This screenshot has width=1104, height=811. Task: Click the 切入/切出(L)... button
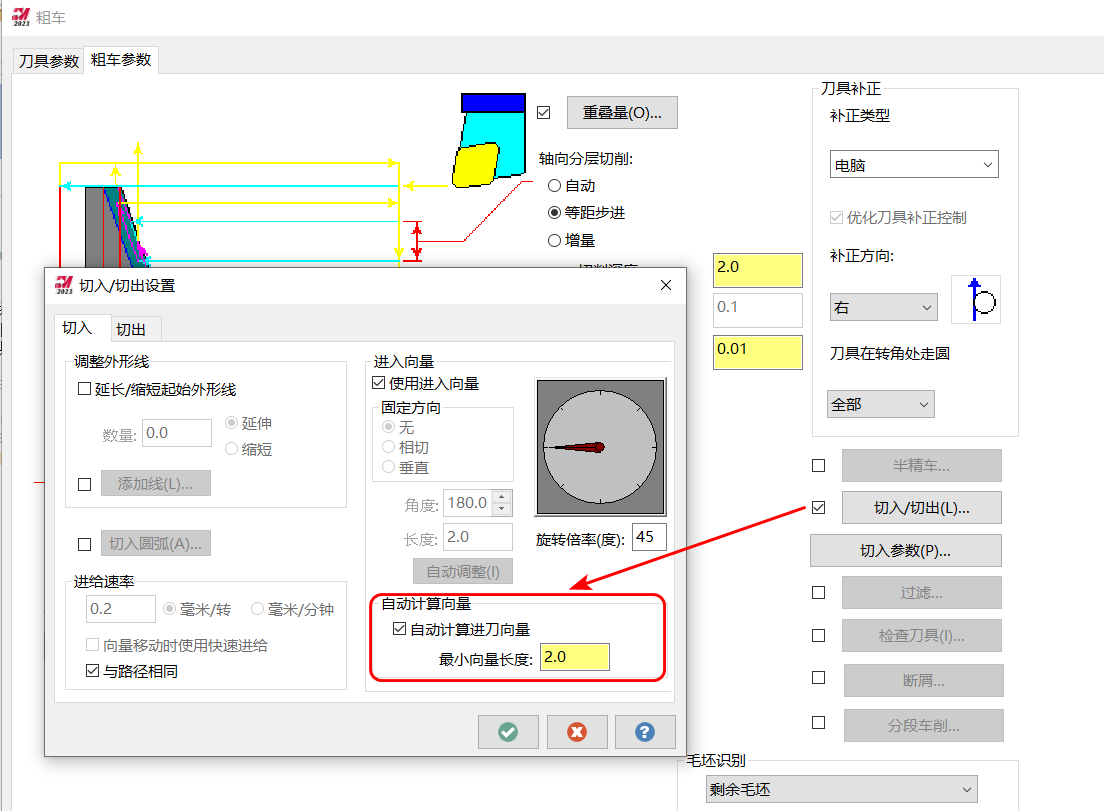point(922,508)
